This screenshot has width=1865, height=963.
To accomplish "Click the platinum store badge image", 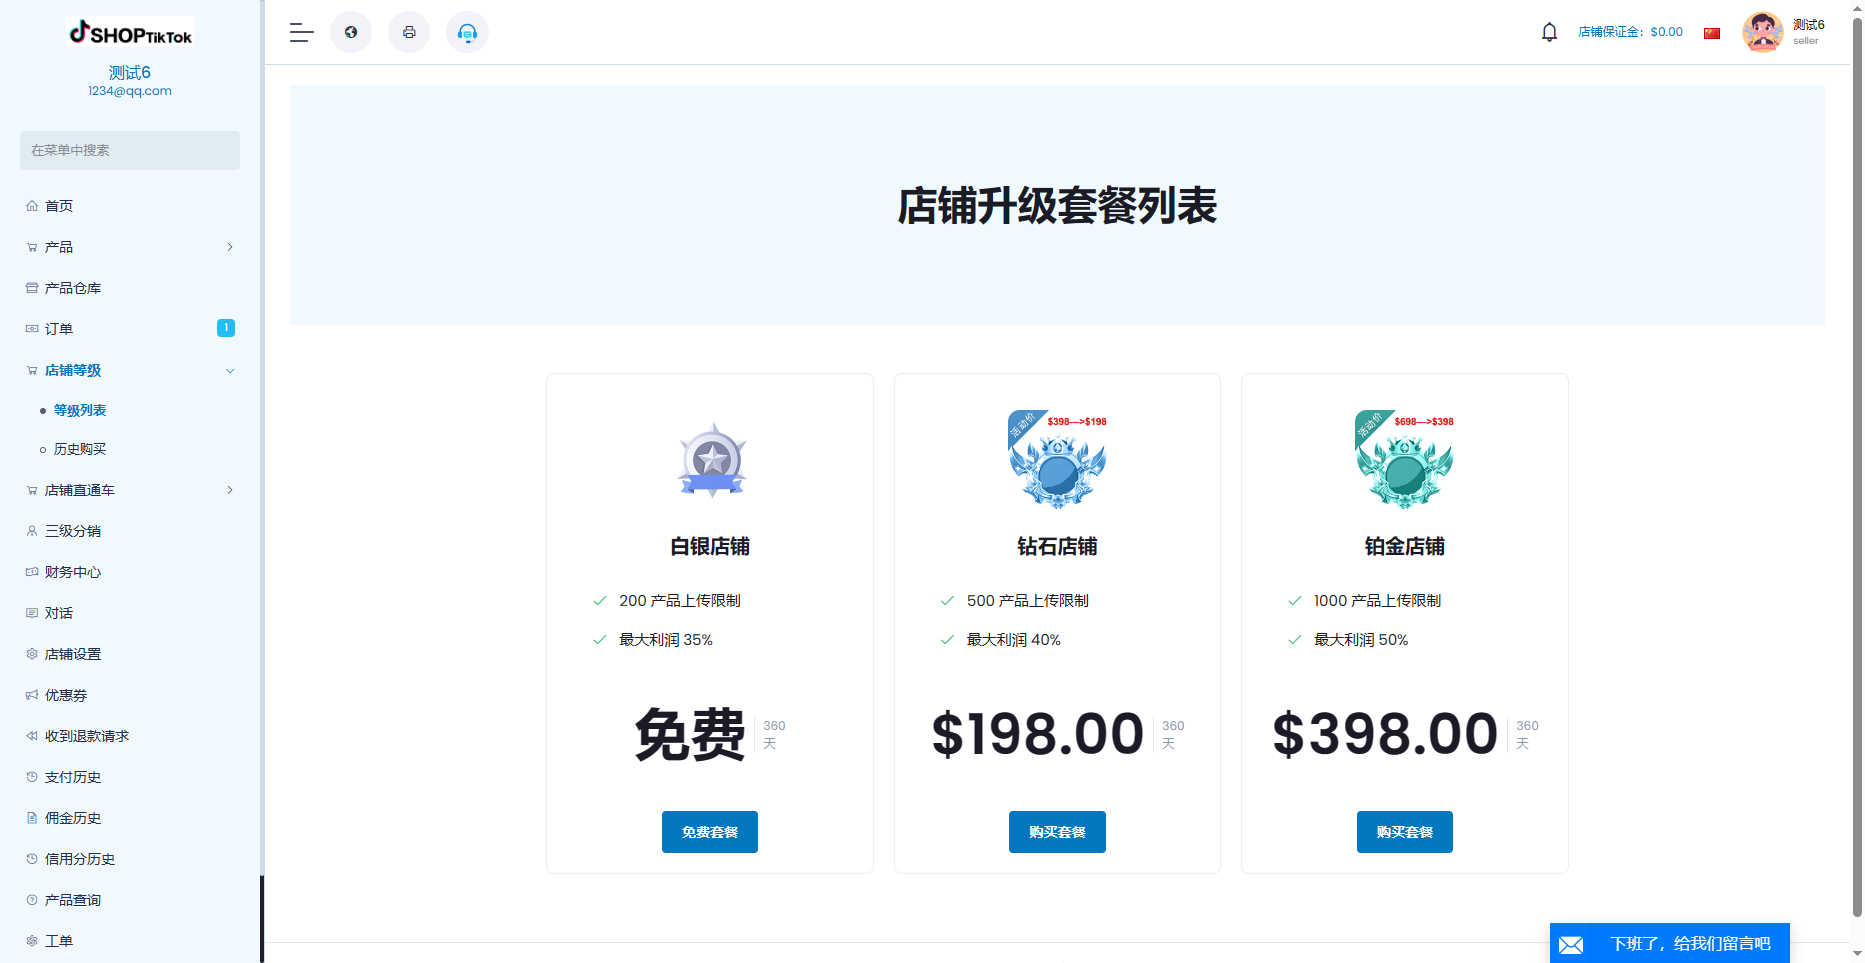I will coord(1404,460).
